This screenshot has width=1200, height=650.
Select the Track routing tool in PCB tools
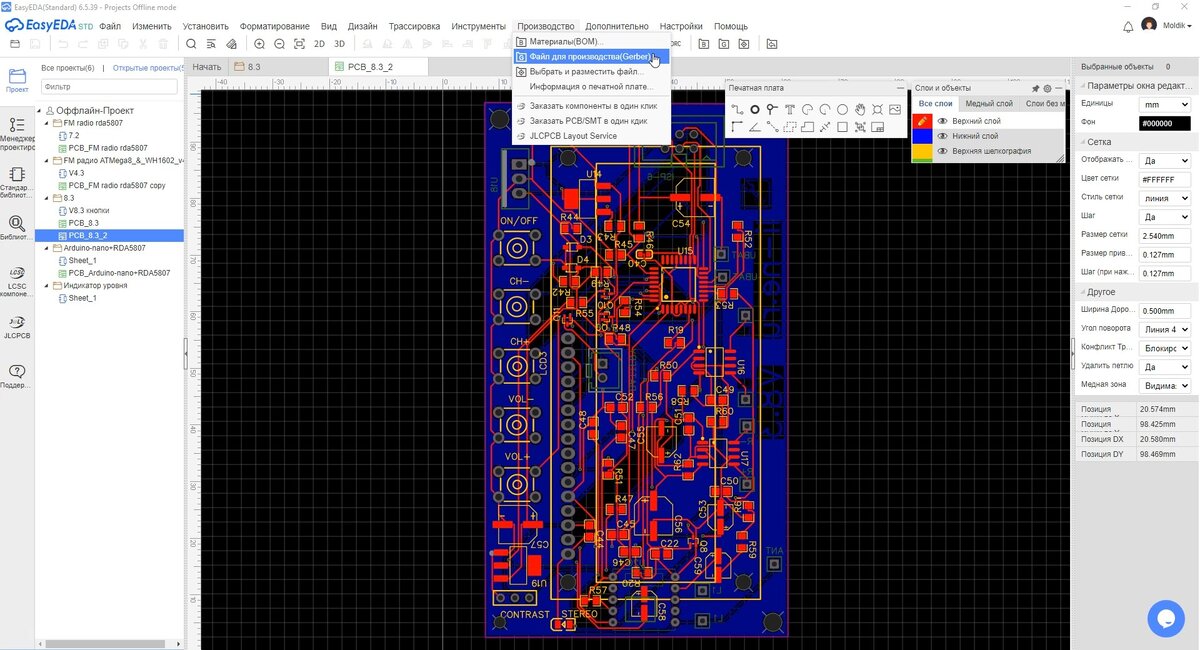[736, 109]
